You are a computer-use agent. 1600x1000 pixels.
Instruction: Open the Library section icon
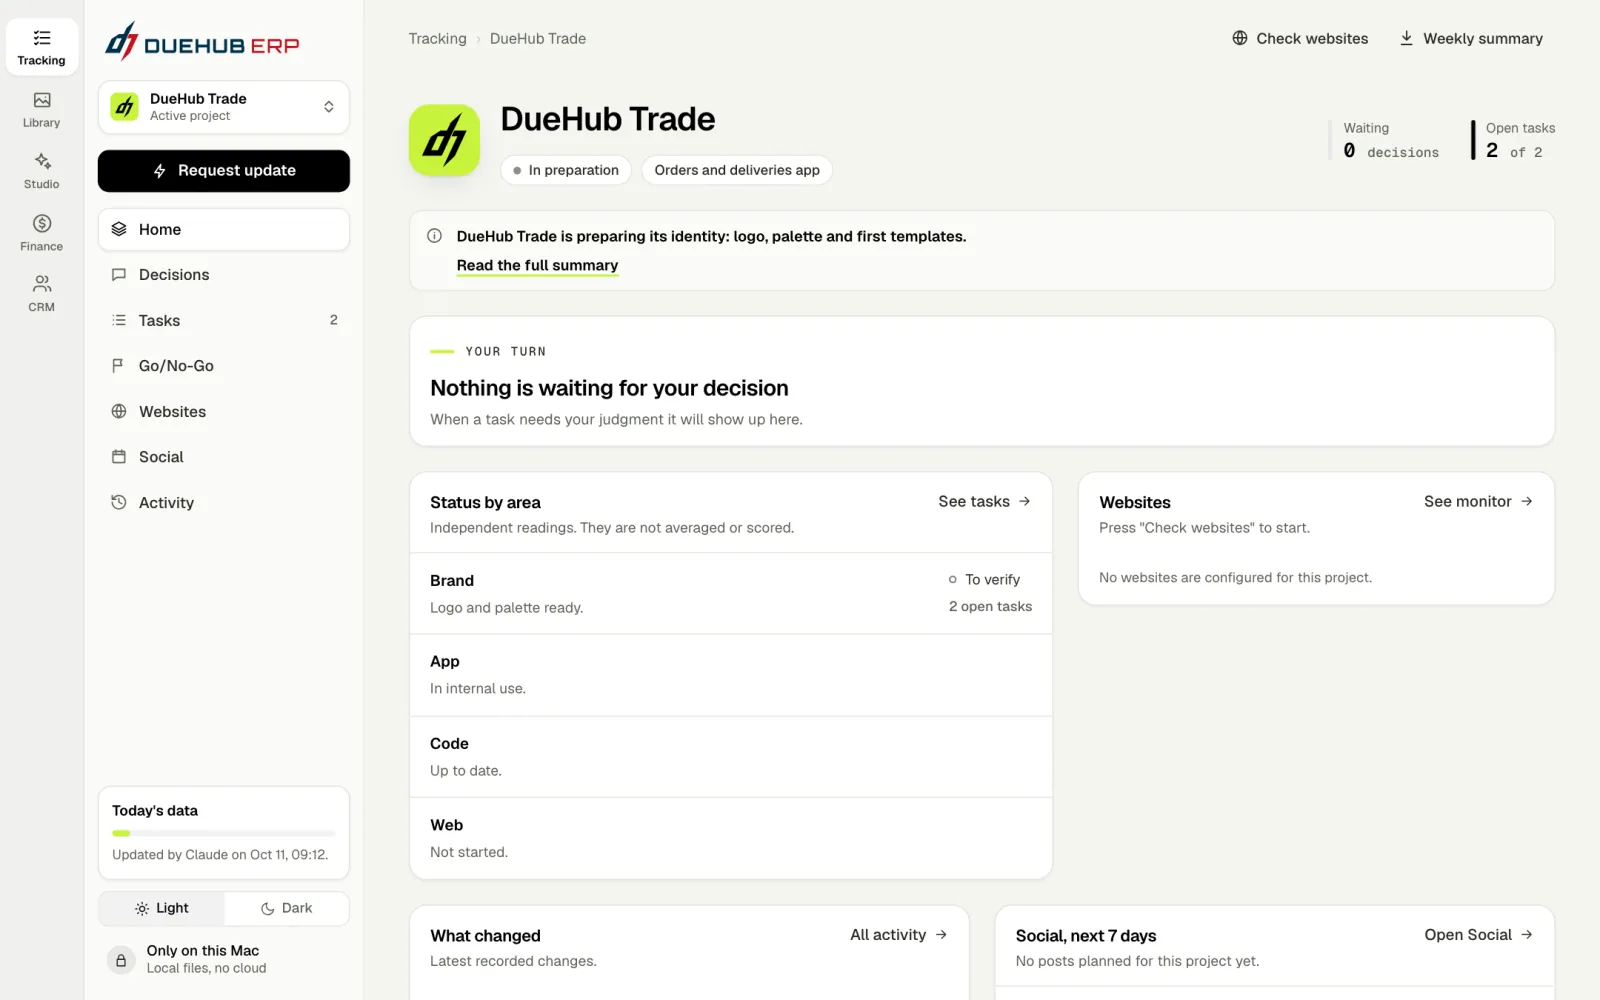tap(42, 100)
